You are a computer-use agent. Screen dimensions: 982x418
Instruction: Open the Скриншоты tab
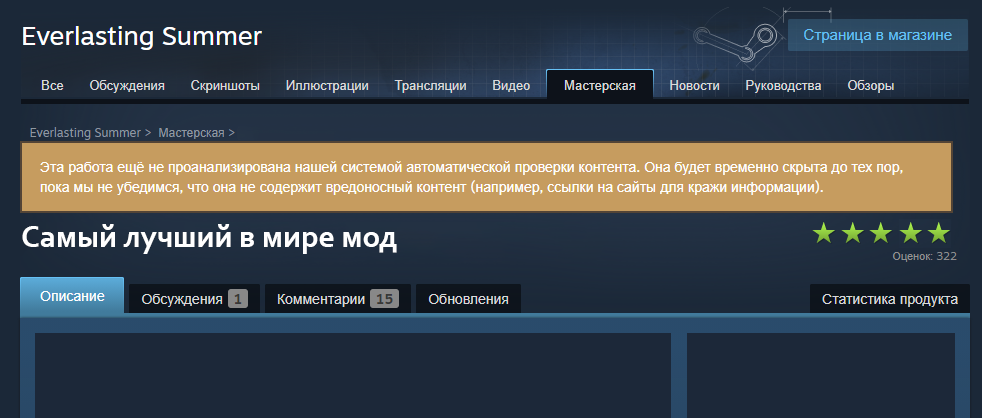tap(225, 86)
